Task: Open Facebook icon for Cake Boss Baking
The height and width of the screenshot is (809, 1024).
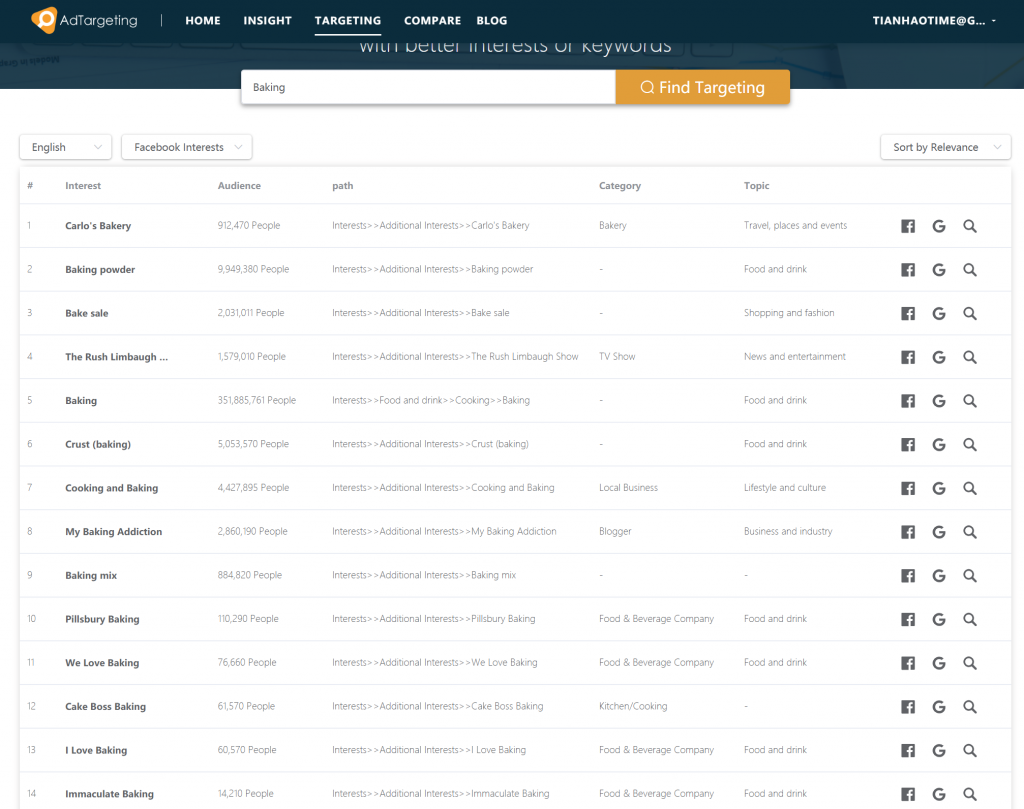Action: 908,707
